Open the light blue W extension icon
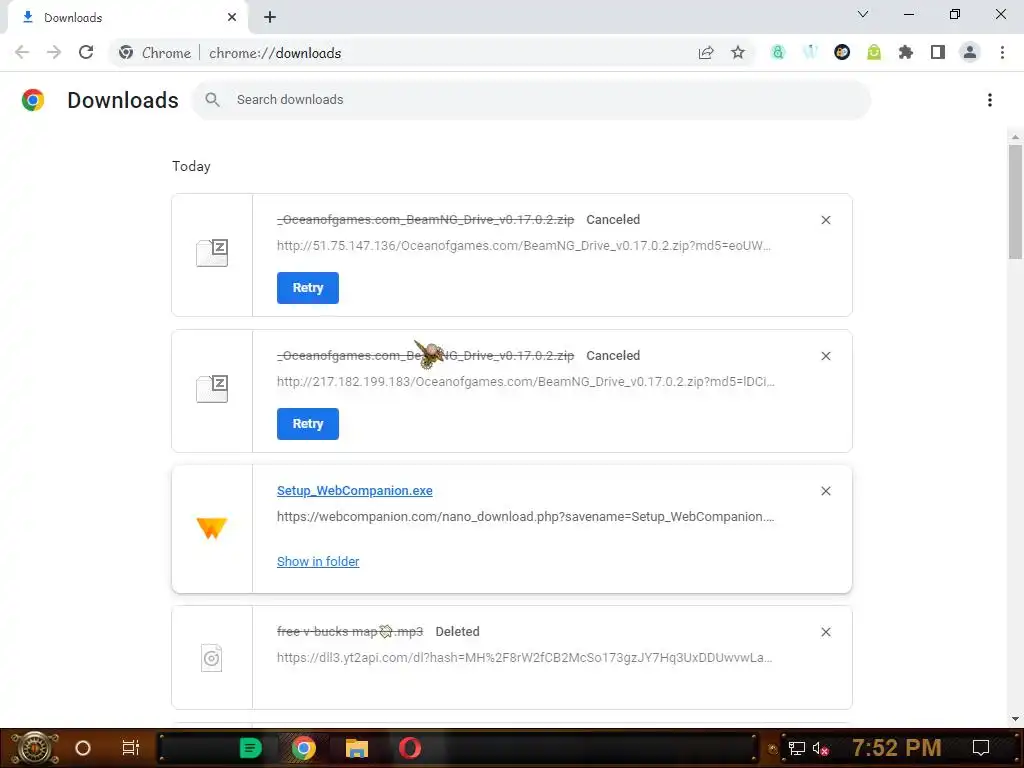The width and height of the screenshot is (1024, 768). [x=810, y=52]
